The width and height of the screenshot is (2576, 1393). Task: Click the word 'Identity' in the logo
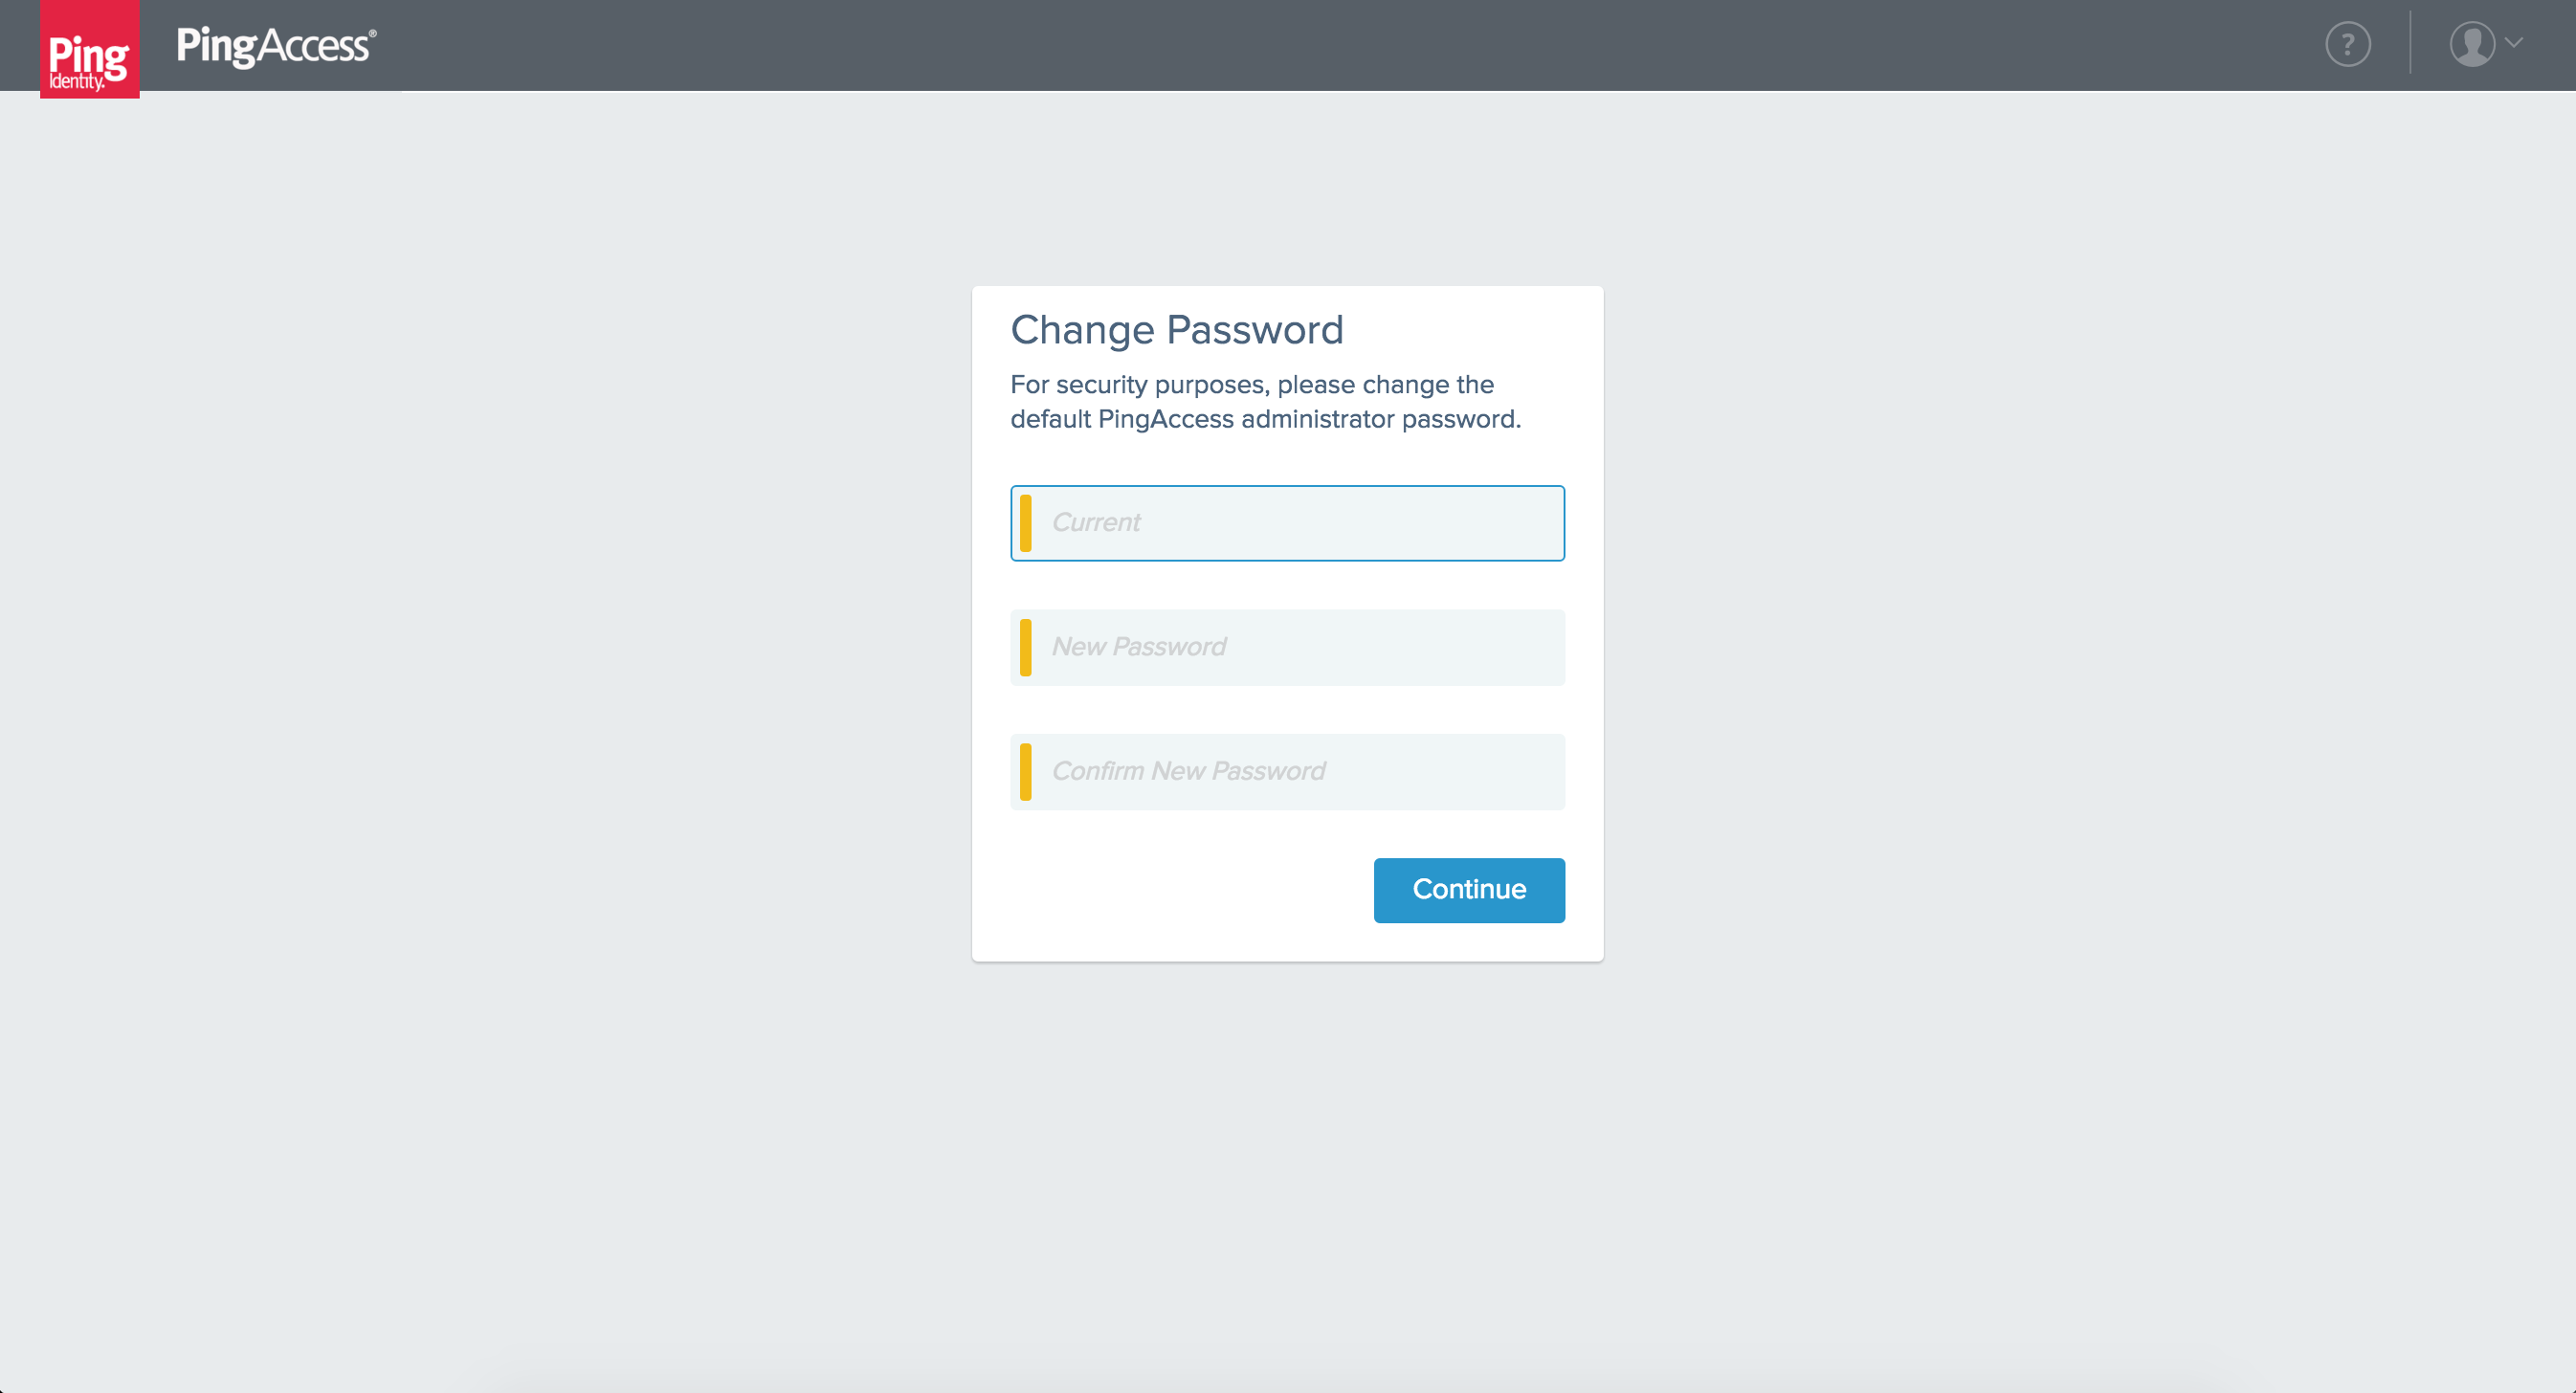[x=76, y=82]
